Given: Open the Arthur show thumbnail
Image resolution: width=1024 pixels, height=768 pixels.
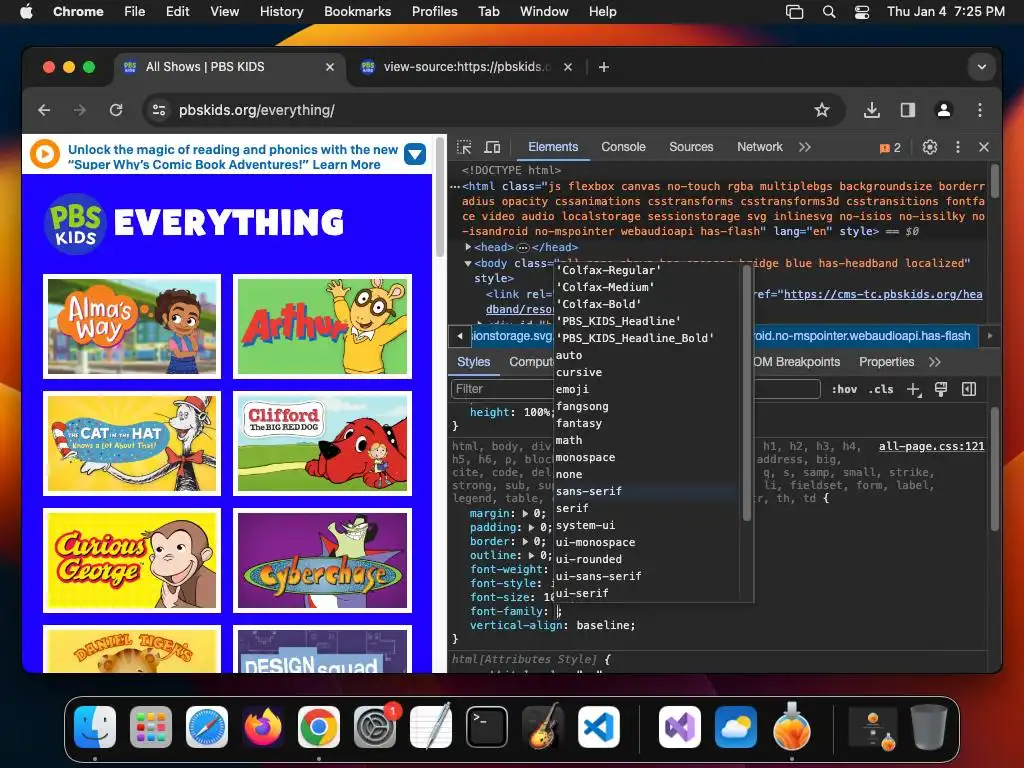Looking at the screenshot, I should click(x=323, y=327).
